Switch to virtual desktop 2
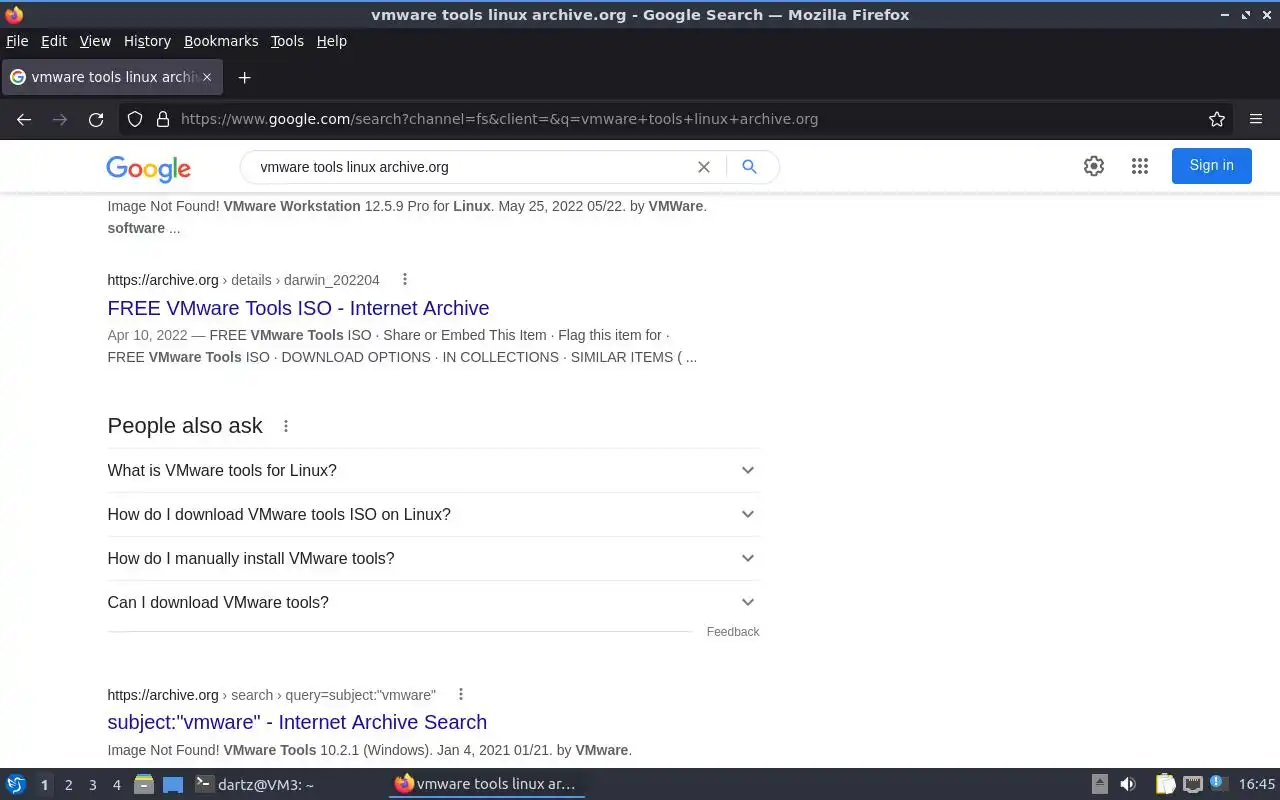Viewport: 1280px width, 800px height. tap(69, 785)
